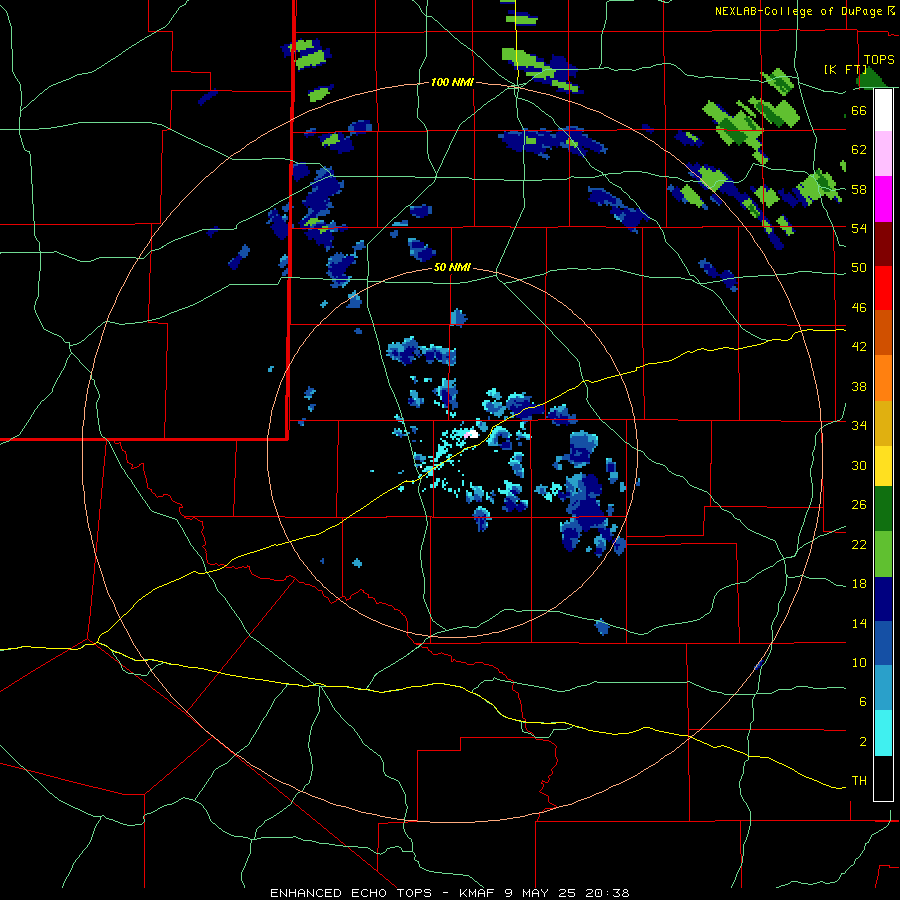Screen dimensions: 900x900
Task: Select the yellow legend swatch
Action: tap(883, 466)
